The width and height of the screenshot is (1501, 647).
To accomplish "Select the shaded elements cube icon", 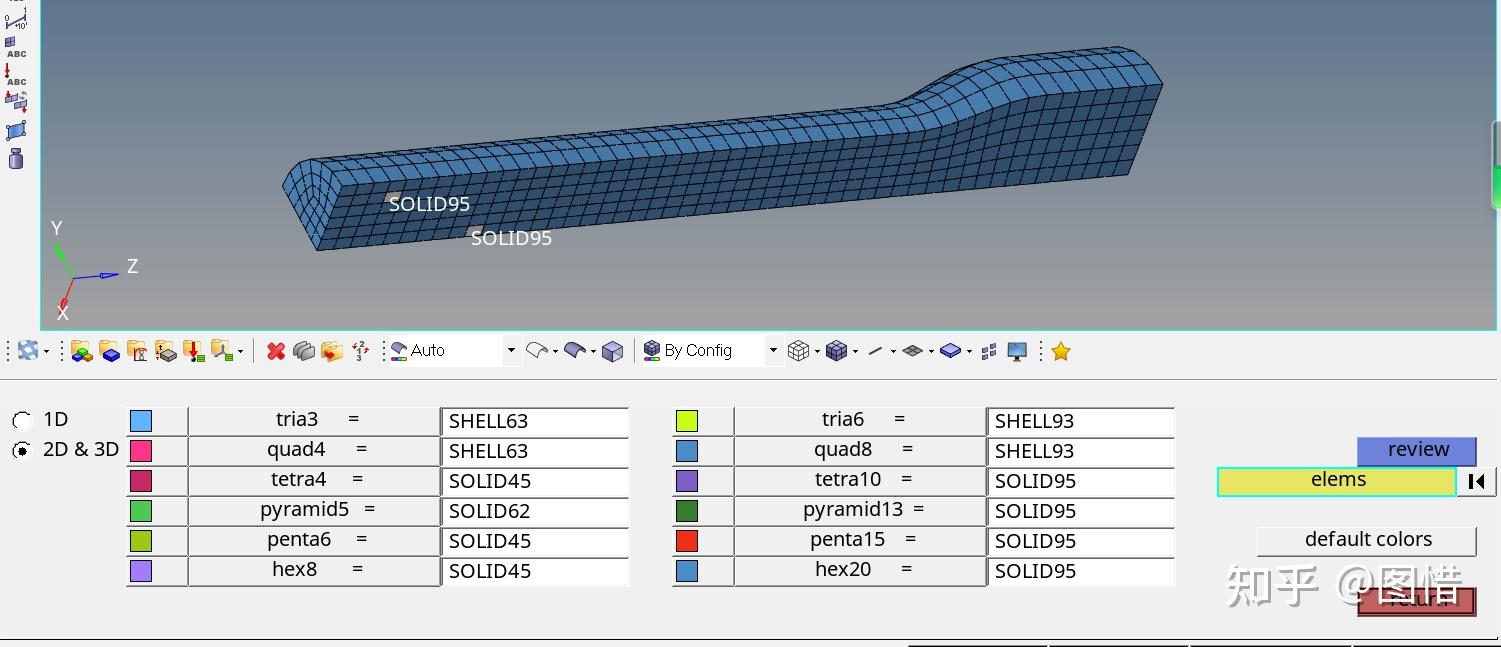I will pos(835,350).
